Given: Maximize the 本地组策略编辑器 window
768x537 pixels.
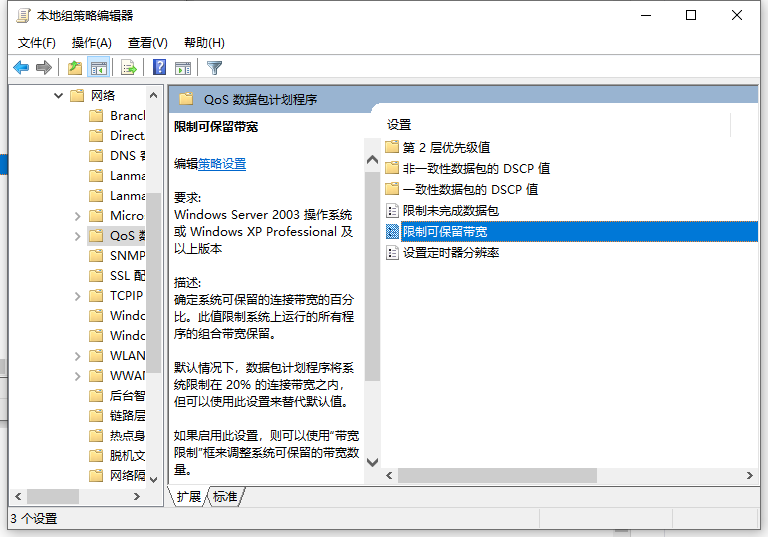Looking at the screenshot, I should click(691, 15).
